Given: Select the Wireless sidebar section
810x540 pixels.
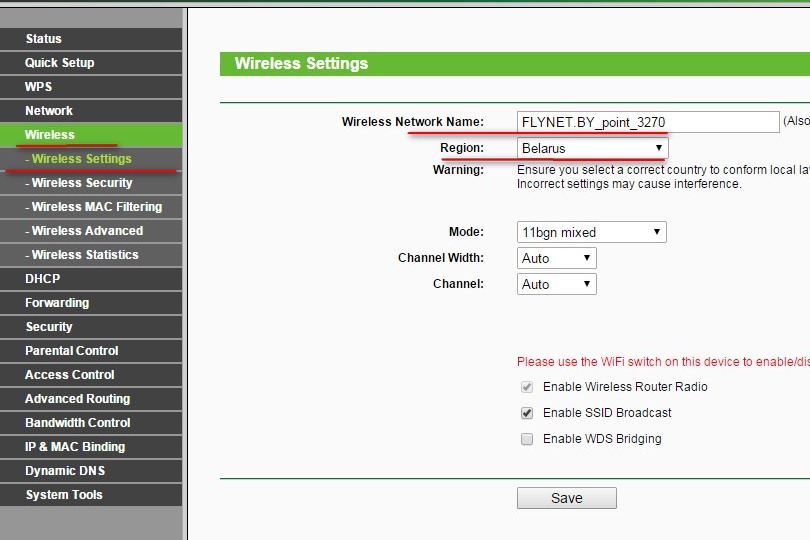Looking at the screenshot, I should (90, 135).
